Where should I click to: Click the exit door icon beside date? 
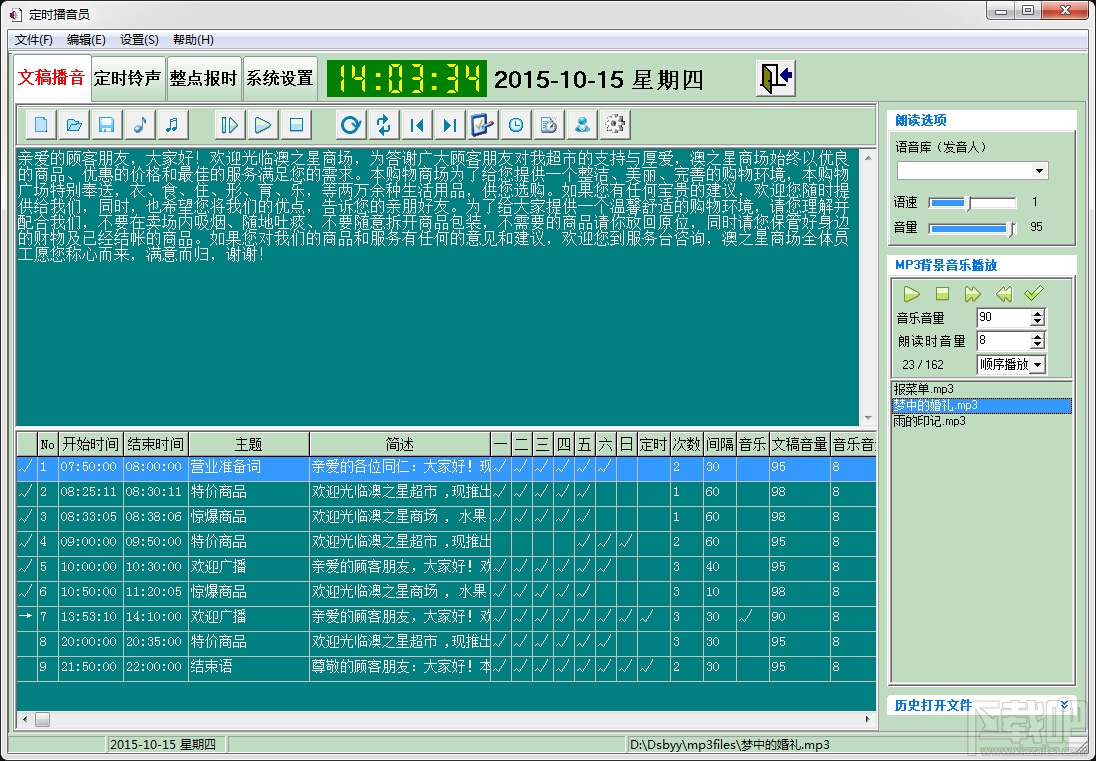775,78
